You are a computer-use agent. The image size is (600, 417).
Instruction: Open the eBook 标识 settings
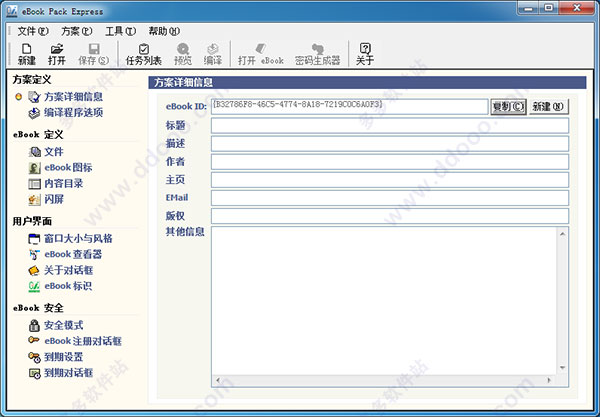60,286
